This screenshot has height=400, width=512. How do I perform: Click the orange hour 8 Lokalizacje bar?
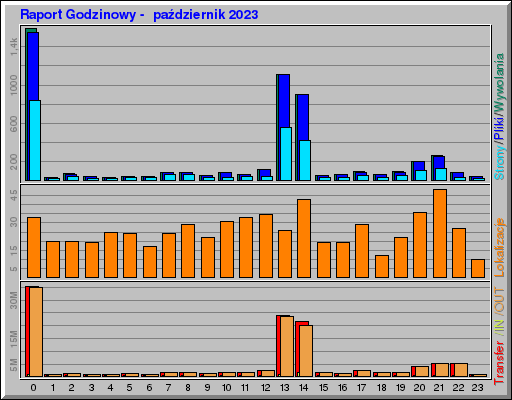pos(188,251)
